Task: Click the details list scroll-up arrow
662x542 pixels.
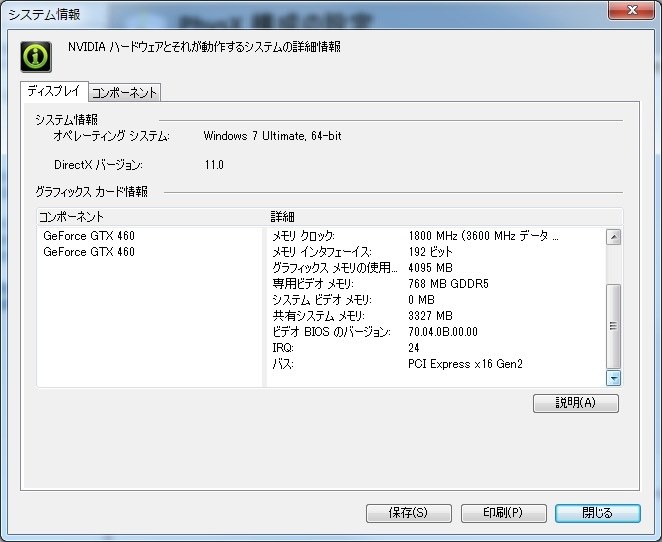Action: [x=613, y=237]
